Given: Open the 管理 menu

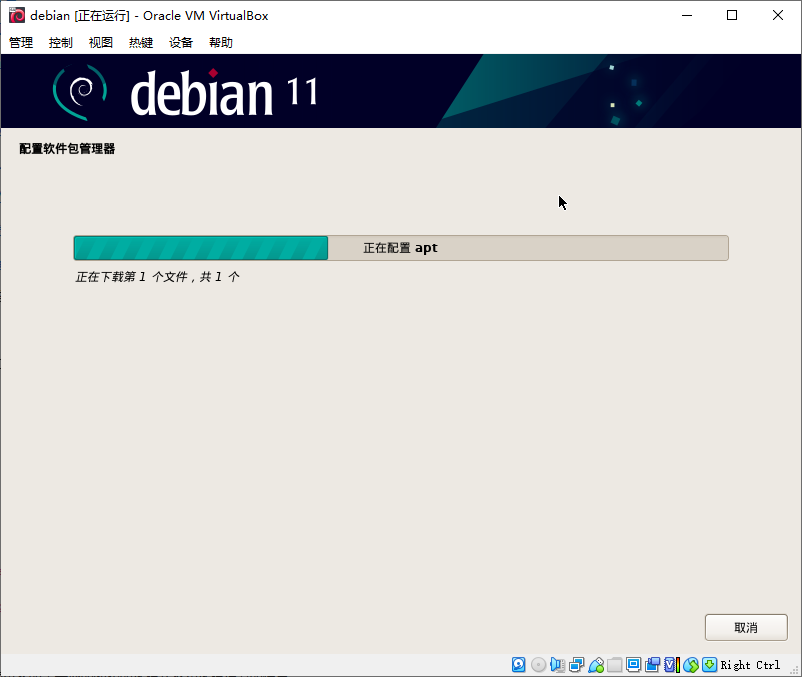Looking at the screenshot, I should pyautogui.click(x=21, y=42).
